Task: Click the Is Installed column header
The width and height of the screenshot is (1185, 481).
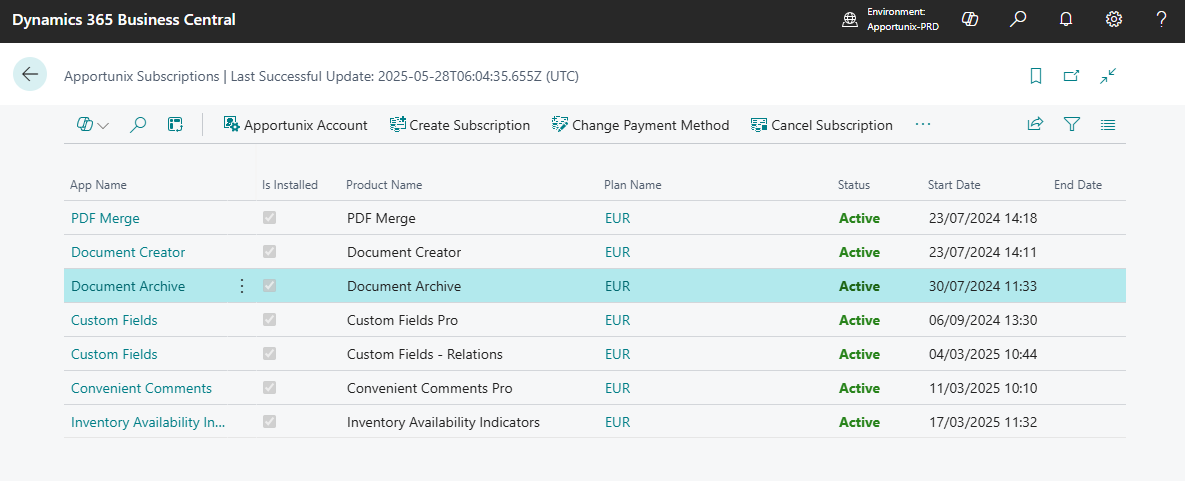Action: [x=290, y=185]
